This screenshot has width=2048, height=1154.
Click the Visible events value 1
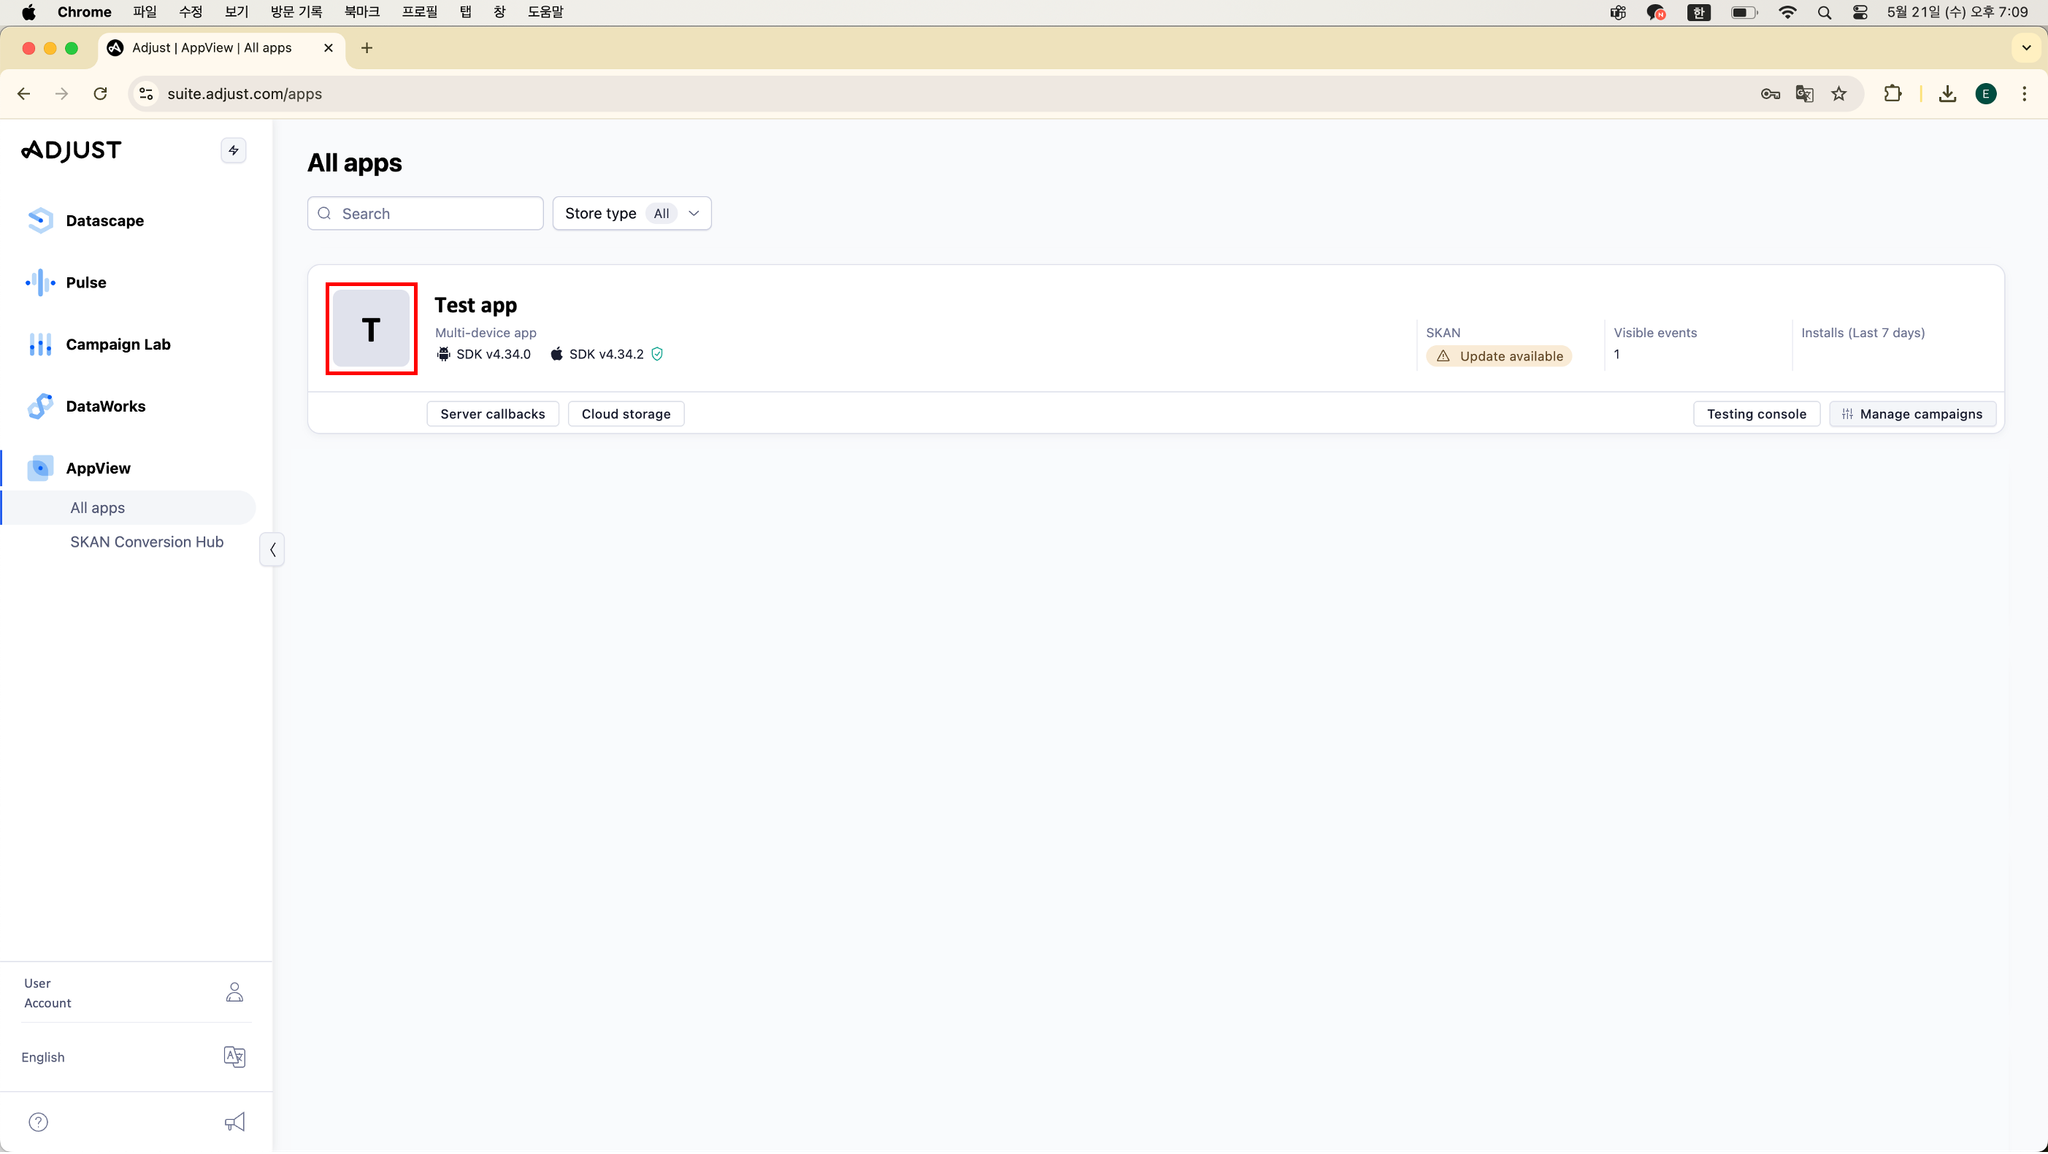tap(1616, 354)
